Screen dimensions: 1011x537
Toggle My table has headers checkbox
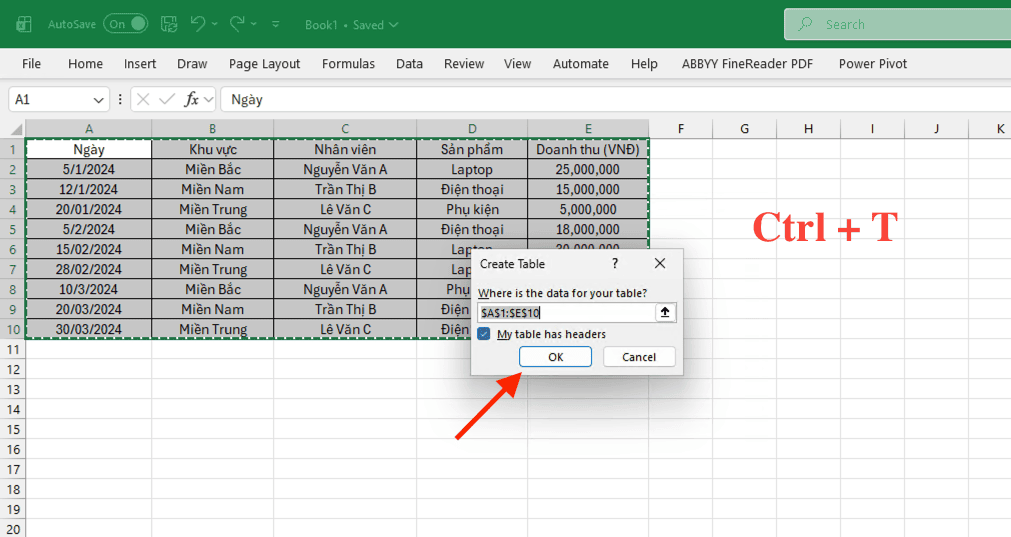(484, 334)
